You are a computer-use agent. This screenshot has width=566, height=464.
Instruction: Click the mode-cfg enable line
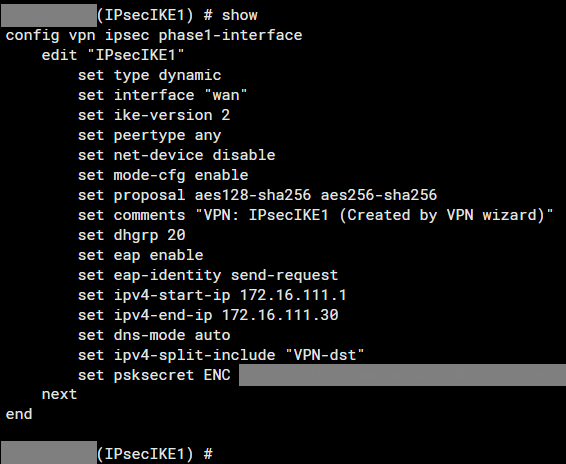[x=163, y=175]
